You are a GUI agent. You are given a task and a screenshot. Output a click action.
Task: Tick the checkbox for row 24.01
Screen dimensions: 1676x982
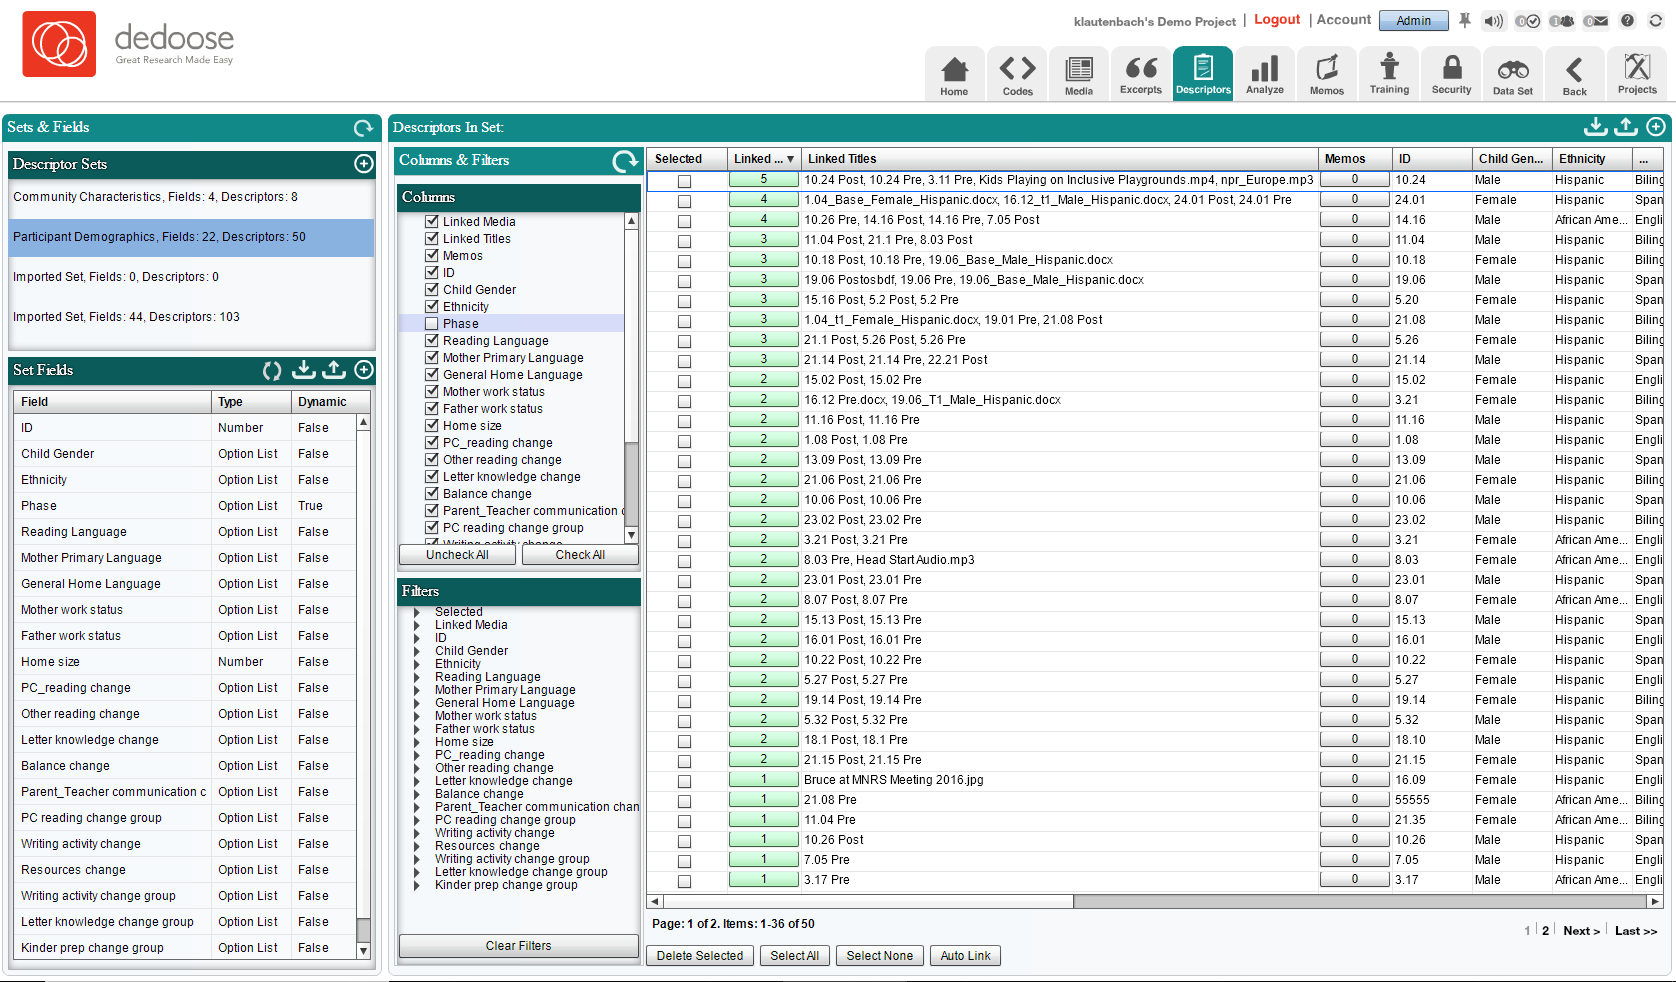pyautogui.click(x=684, y=201)
